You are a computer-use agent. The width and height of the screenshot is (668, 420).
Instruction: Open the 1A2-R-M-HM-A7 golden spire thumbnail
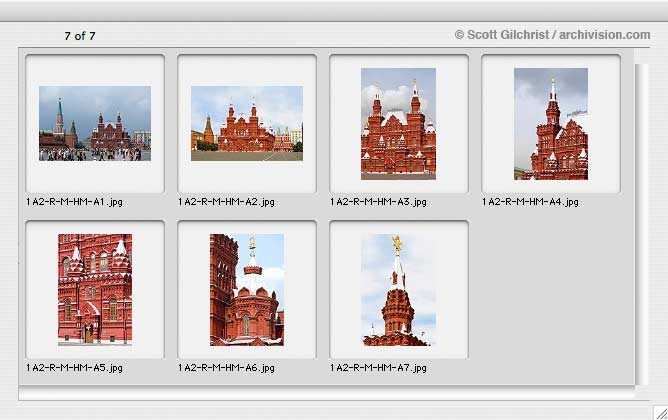point(398,289)
